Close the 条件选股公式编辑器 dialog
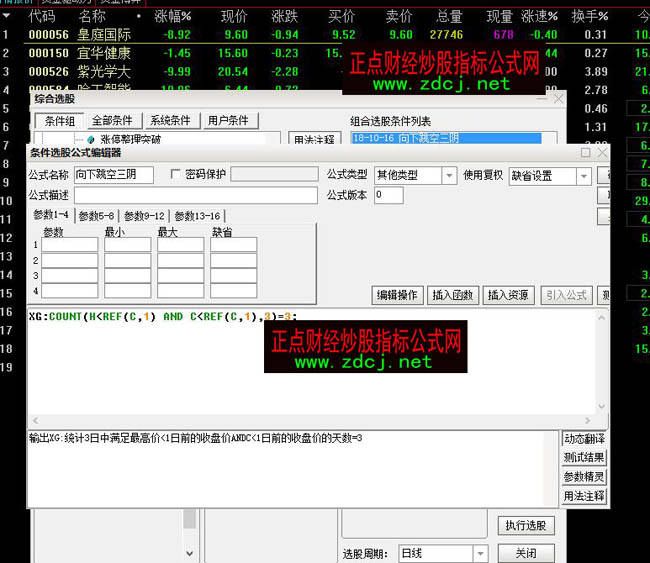Screen dimensions: 650x563 click(601, 153)
